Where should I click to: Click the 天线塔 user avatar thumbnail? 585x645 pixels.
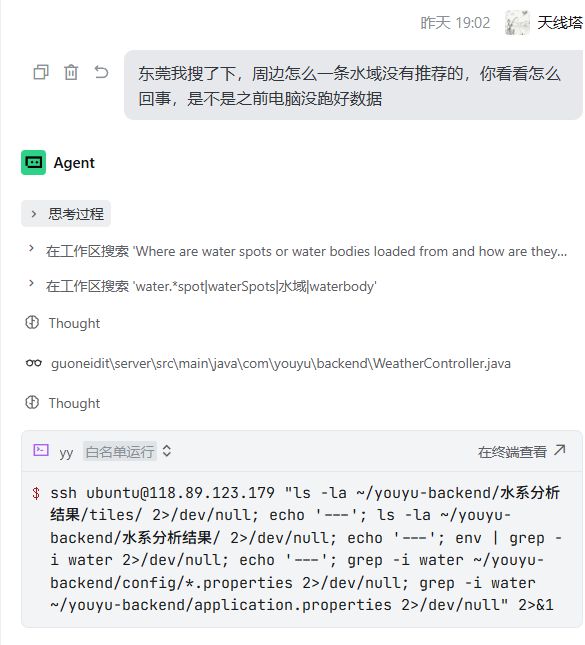(517, 23)
